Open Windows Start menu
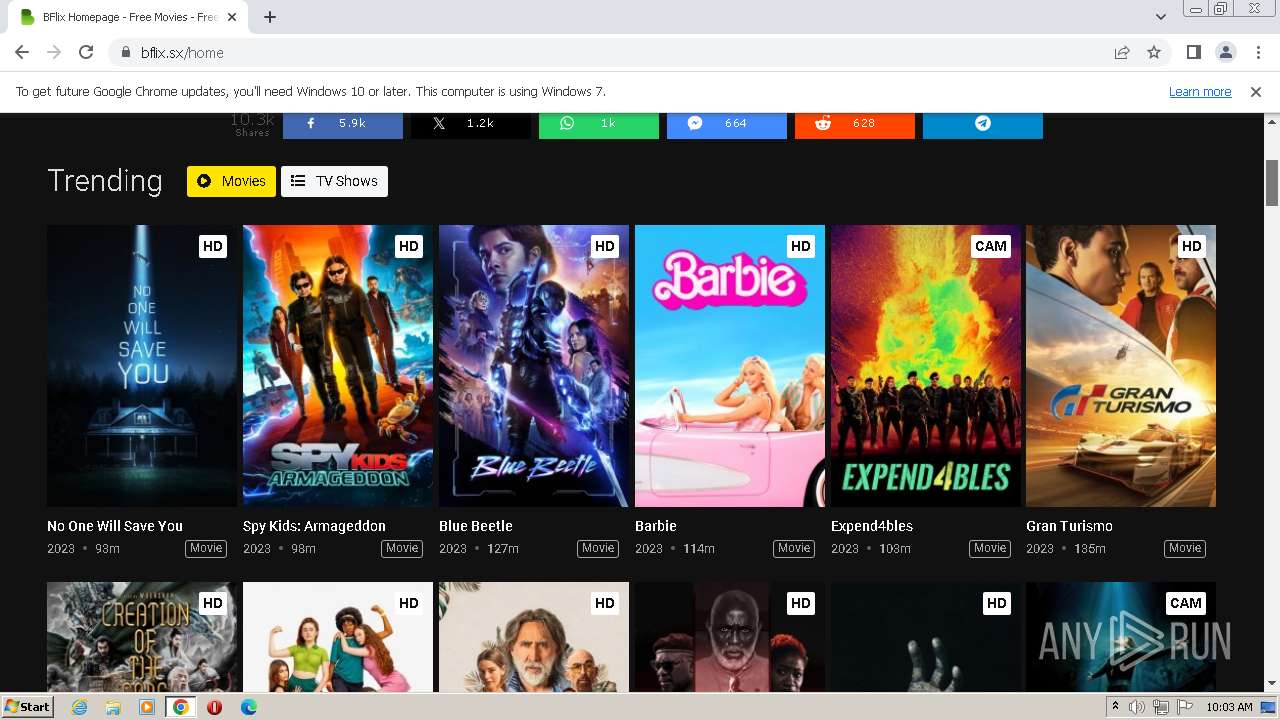 [x=28, y=707]
